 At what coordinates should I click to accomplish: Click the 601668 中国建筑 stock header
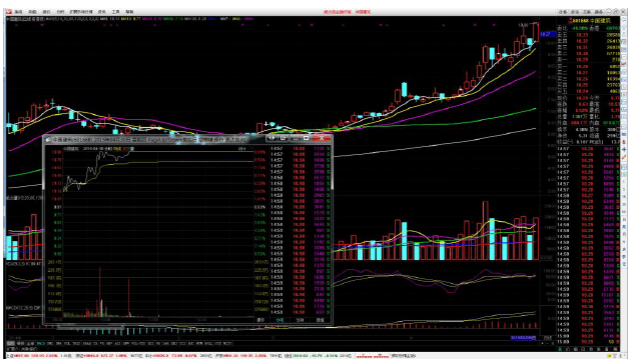coord(589,21)
